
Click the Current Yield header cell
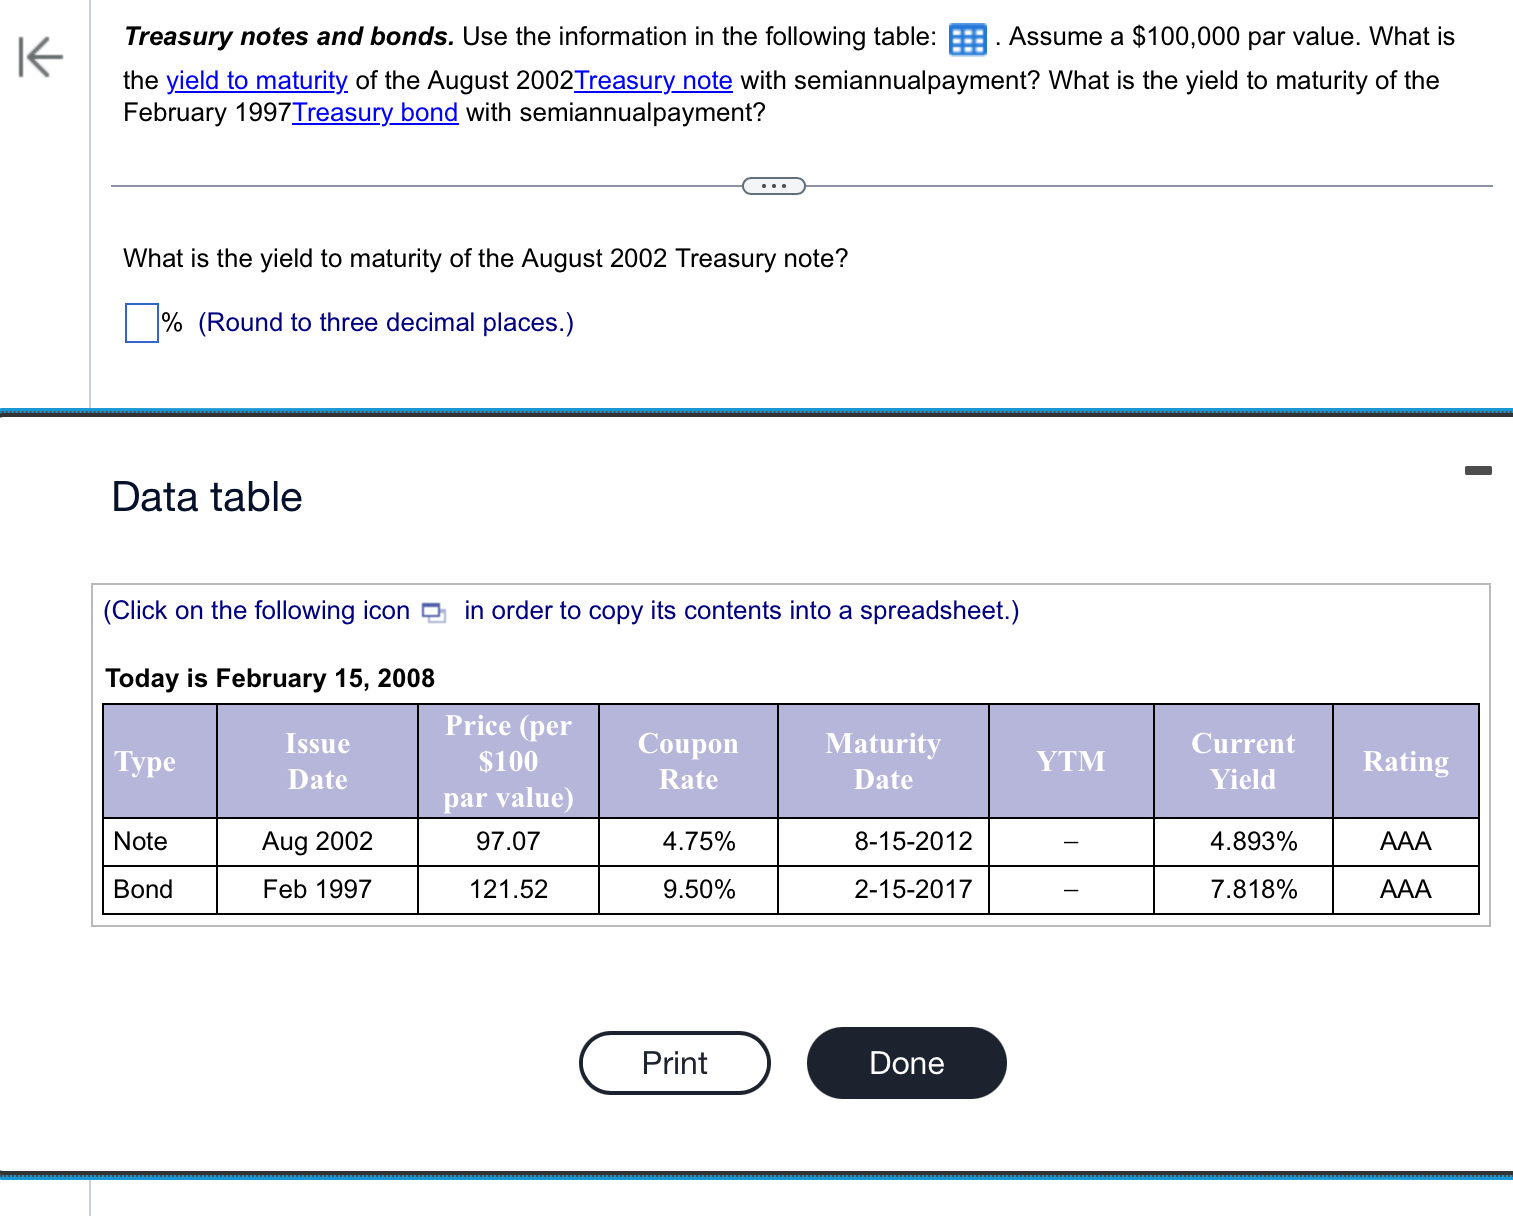(x=1243, y=761)
